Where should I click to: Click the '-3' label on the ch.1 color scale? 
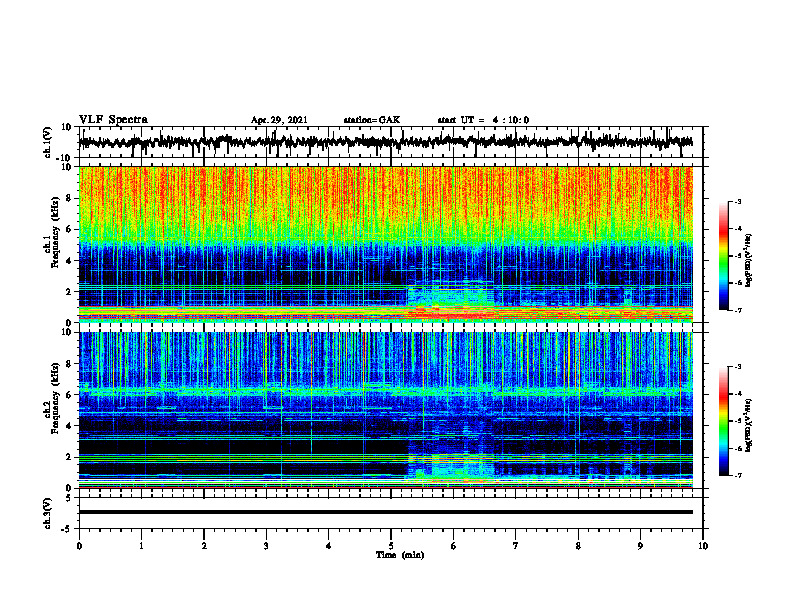[x=737, y=201]
